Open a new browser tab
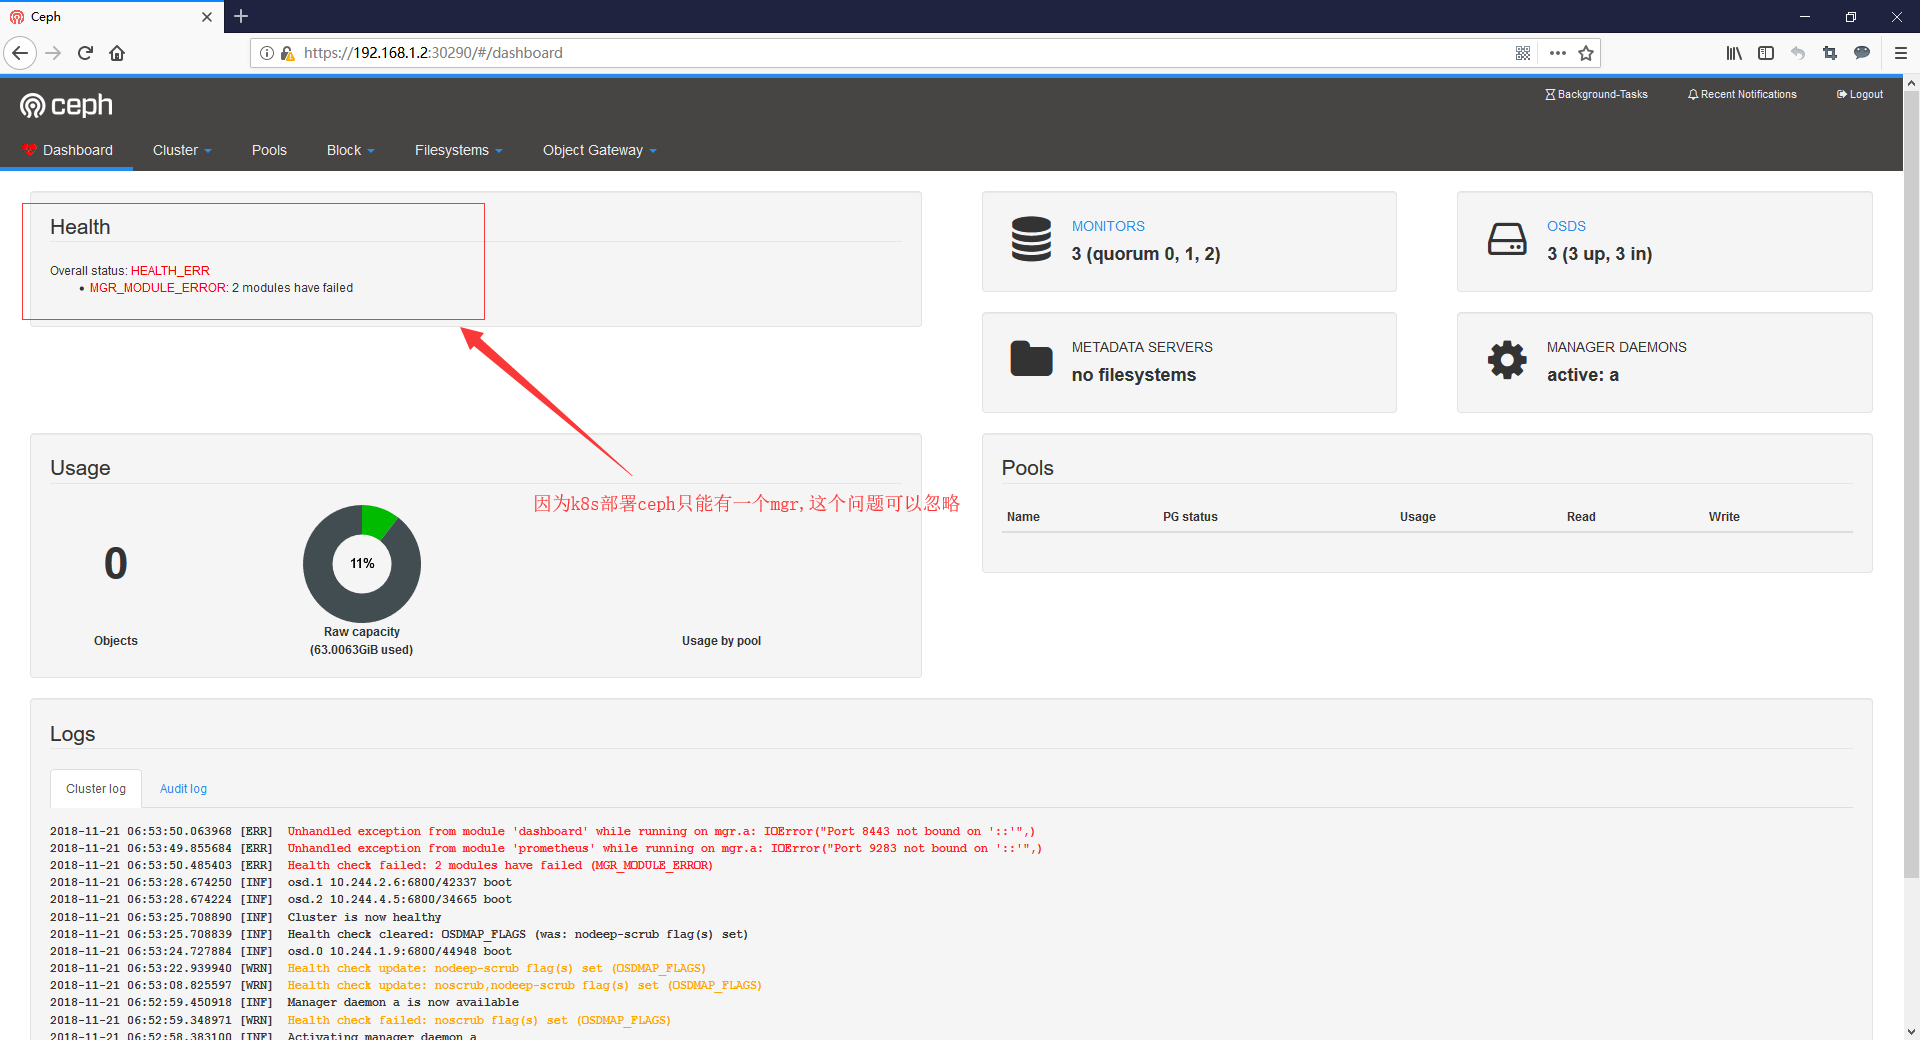The height and width of the screenshot is (1040, 1920). click(x=241, y=16)
